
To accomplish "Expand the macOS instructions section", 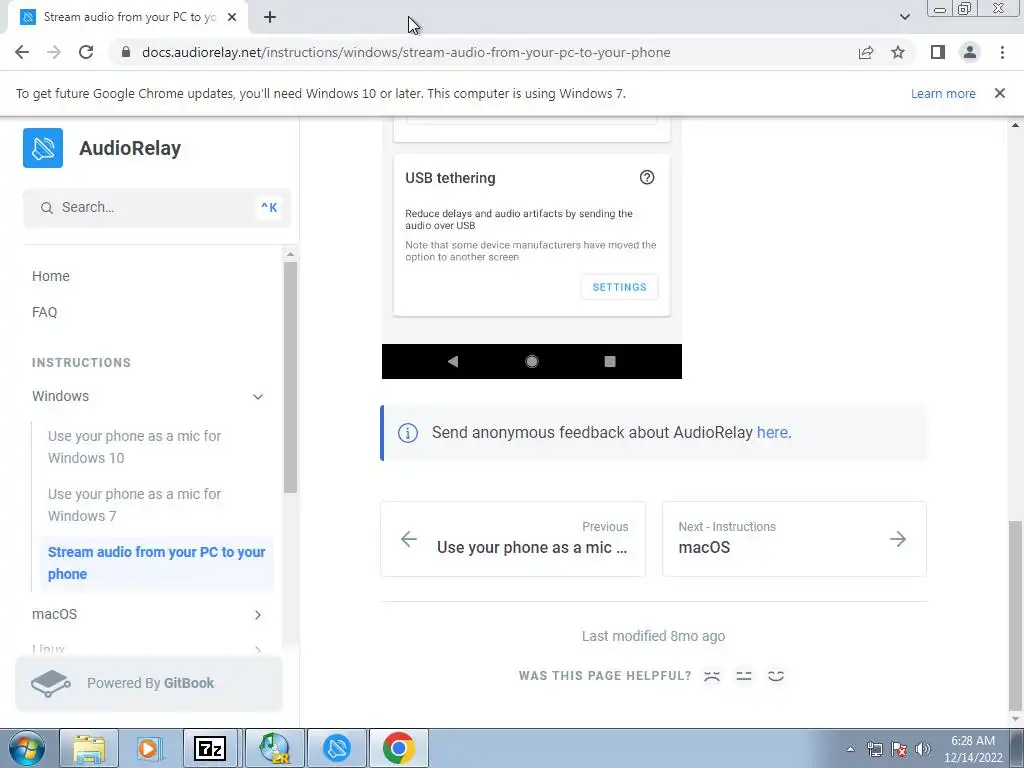I will (258, 615).
